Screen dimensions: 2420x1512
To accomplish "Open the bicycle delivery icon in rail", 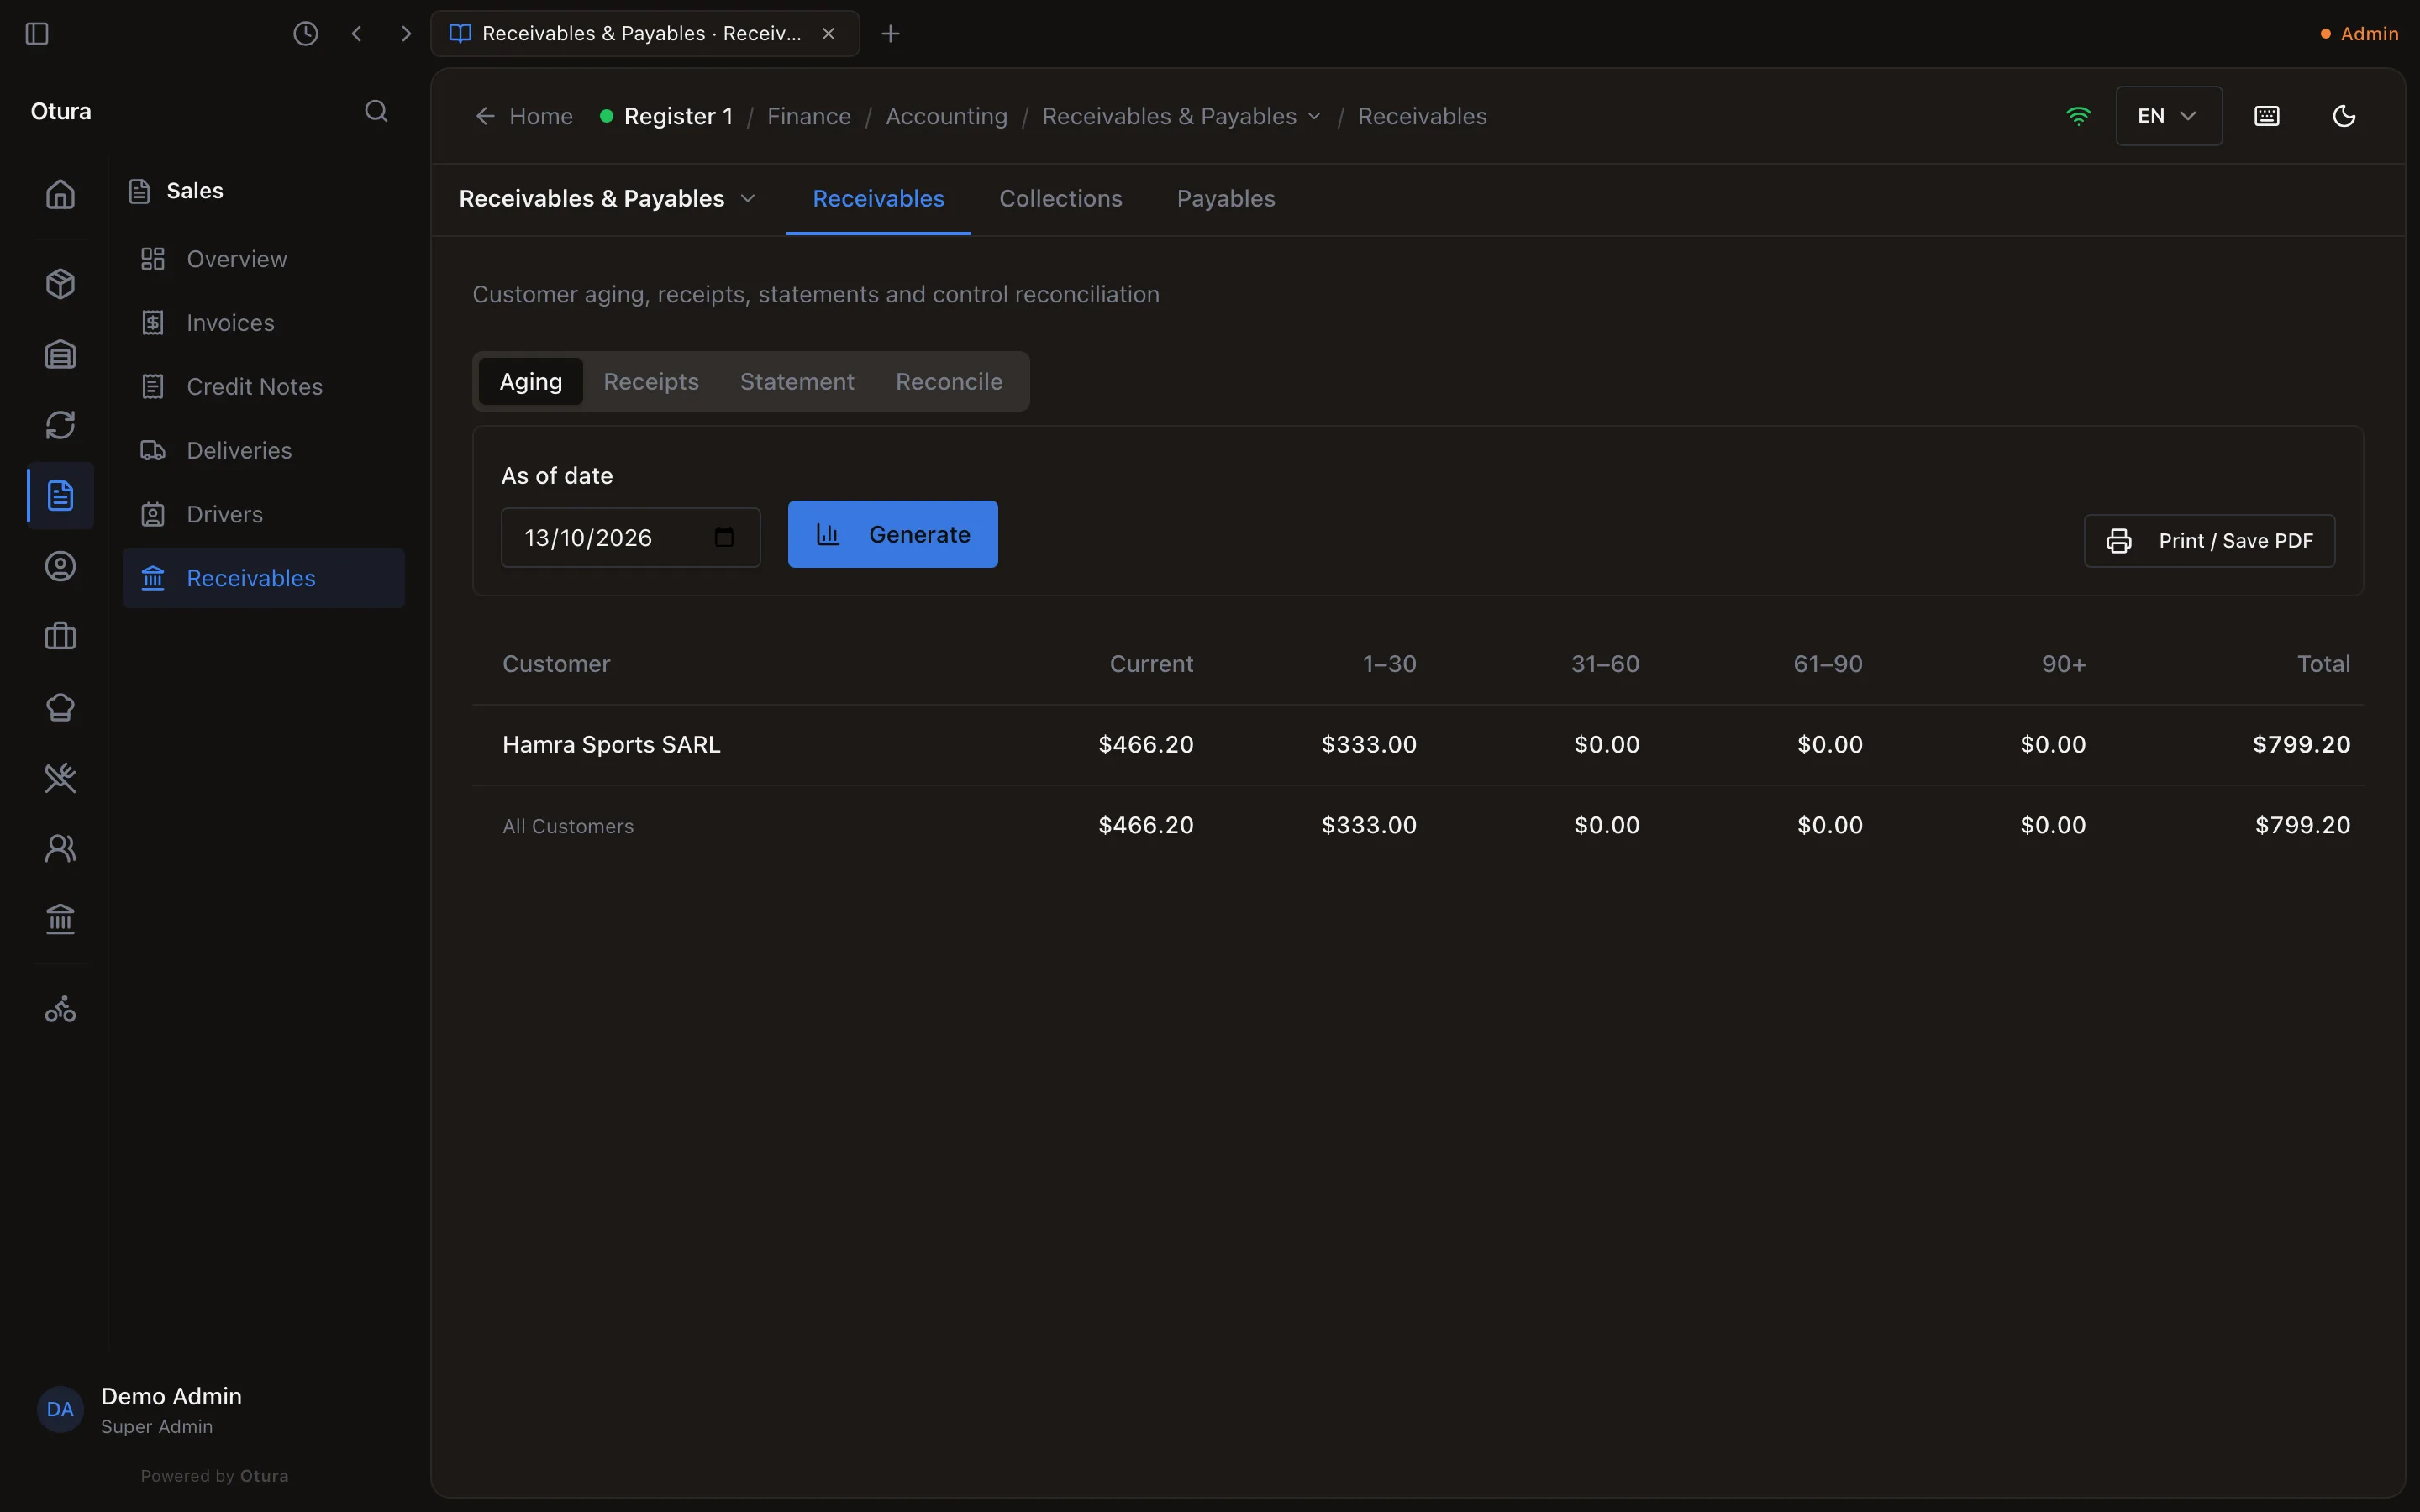I will pyautogui.click(x=60, y=1010).
